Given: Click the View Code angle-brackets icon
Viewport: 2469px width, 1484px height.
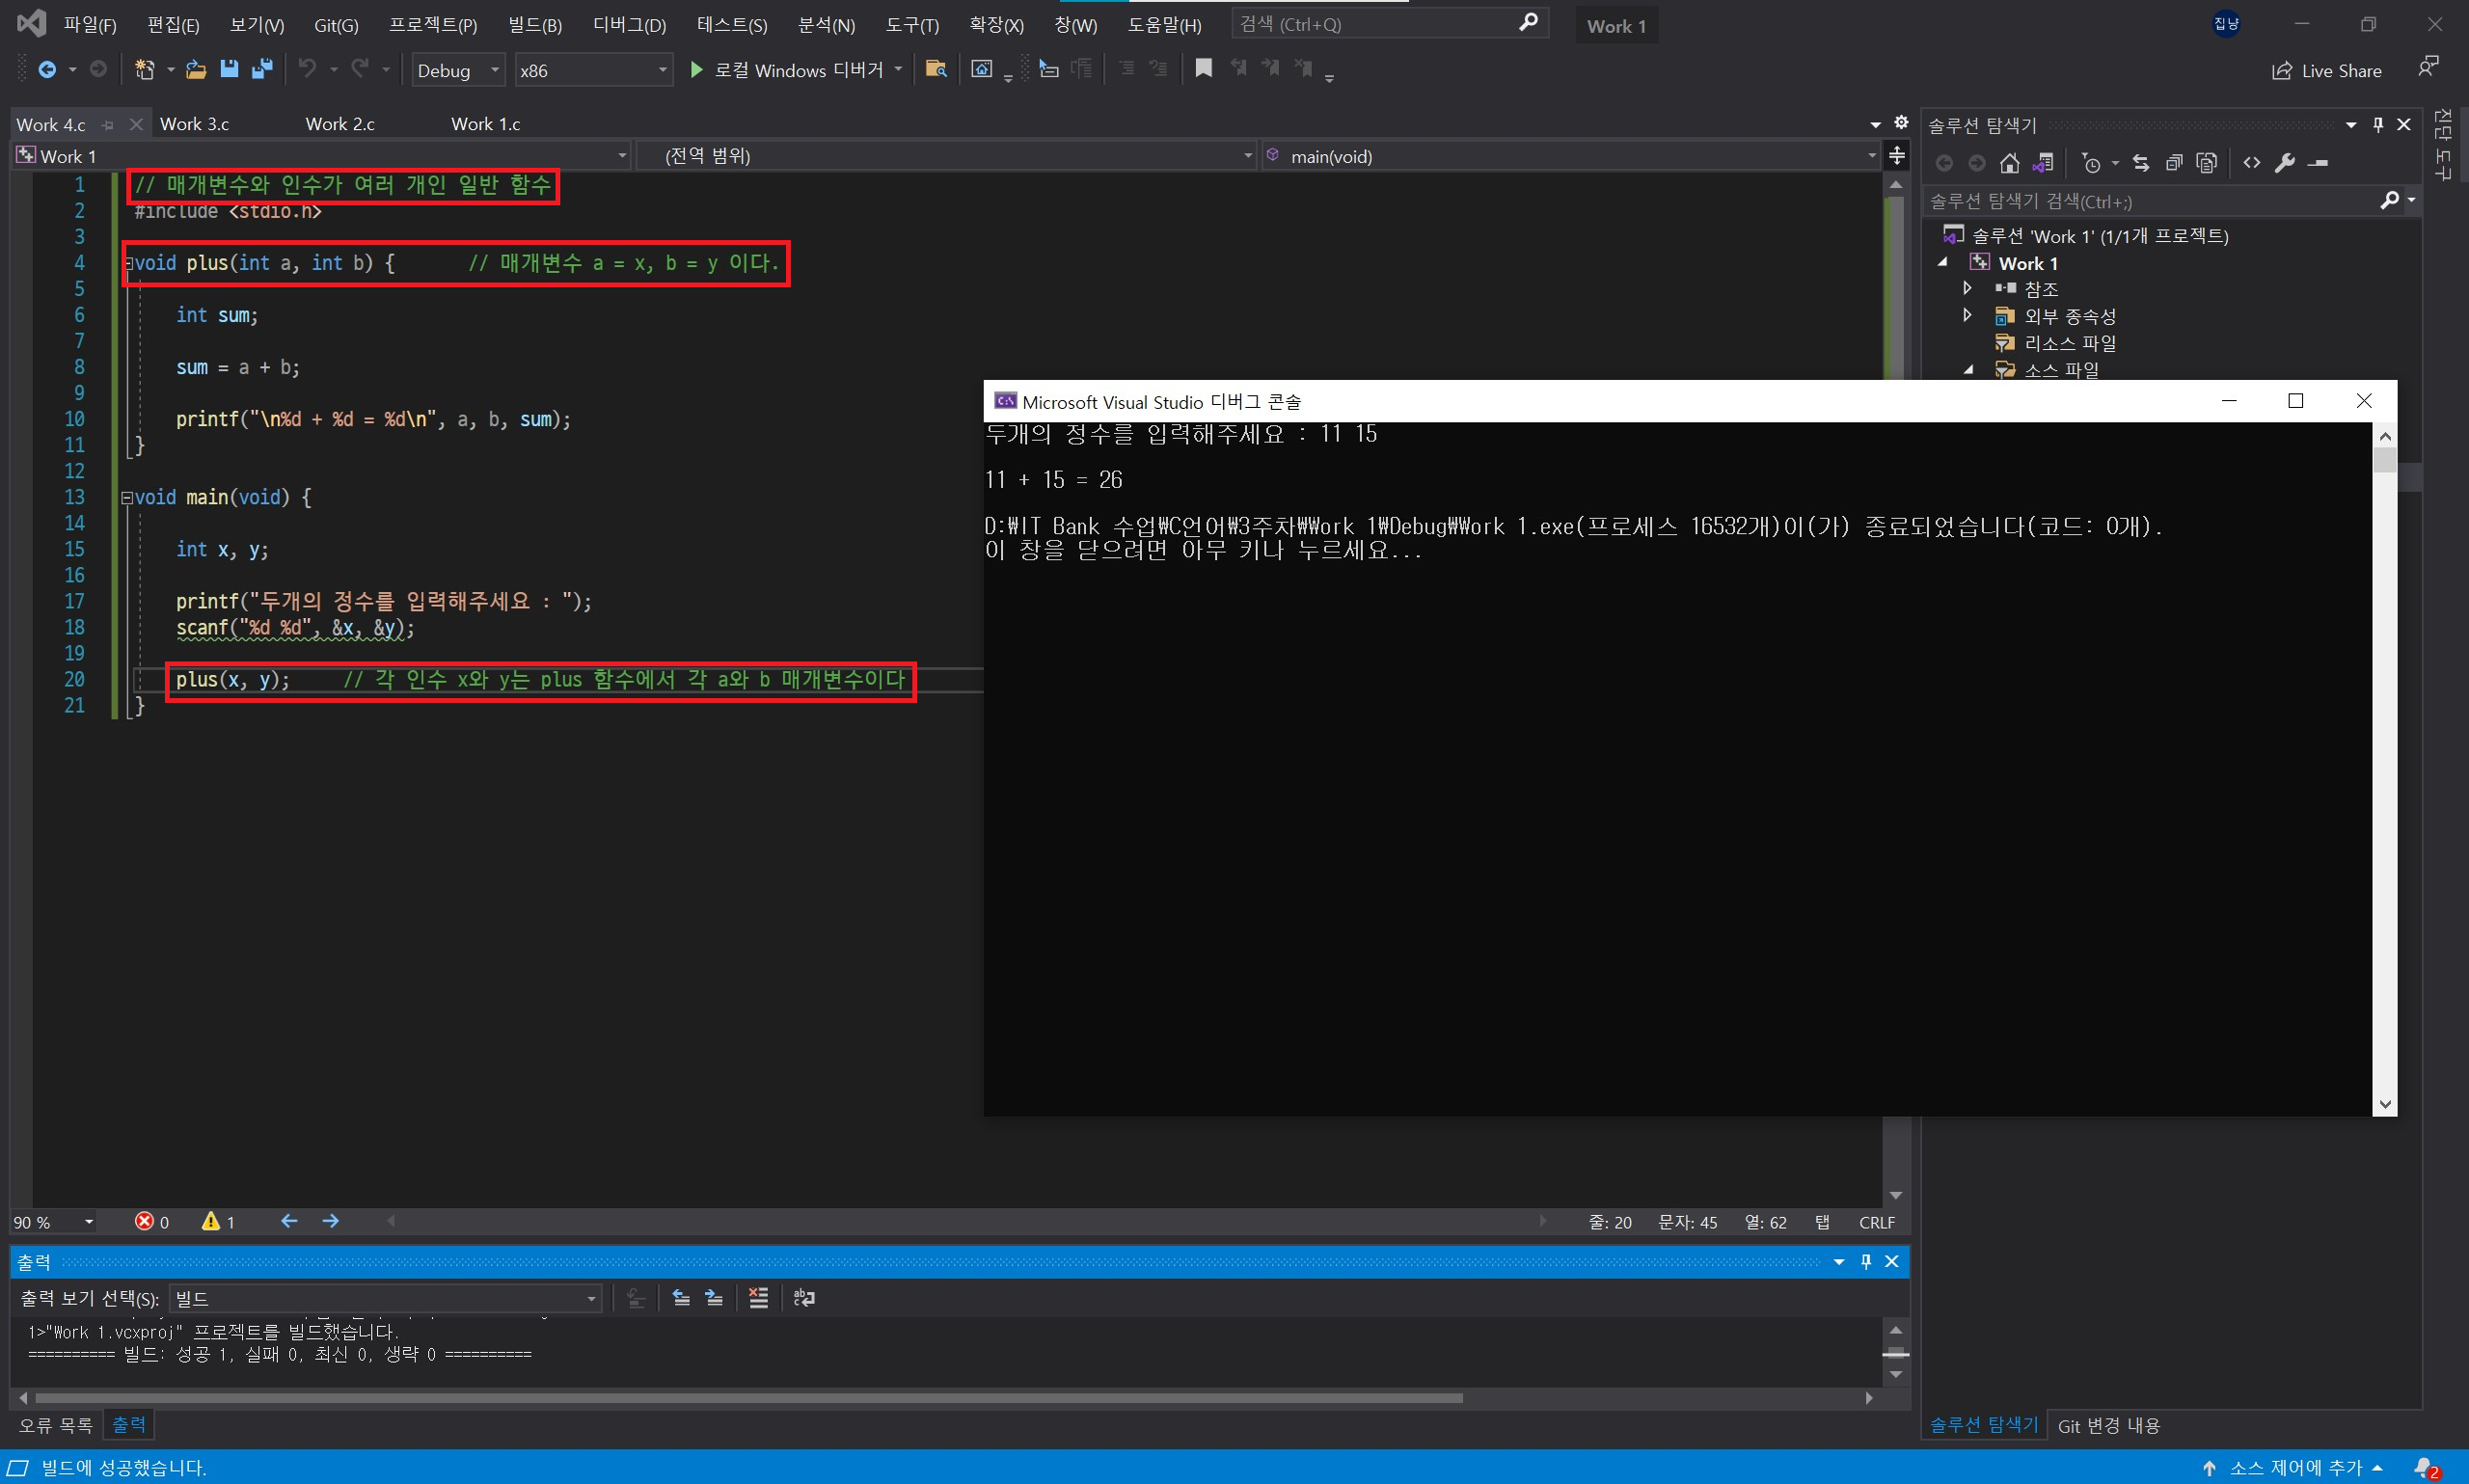Looking at the screenshot, I should (x=2251, y=162).
